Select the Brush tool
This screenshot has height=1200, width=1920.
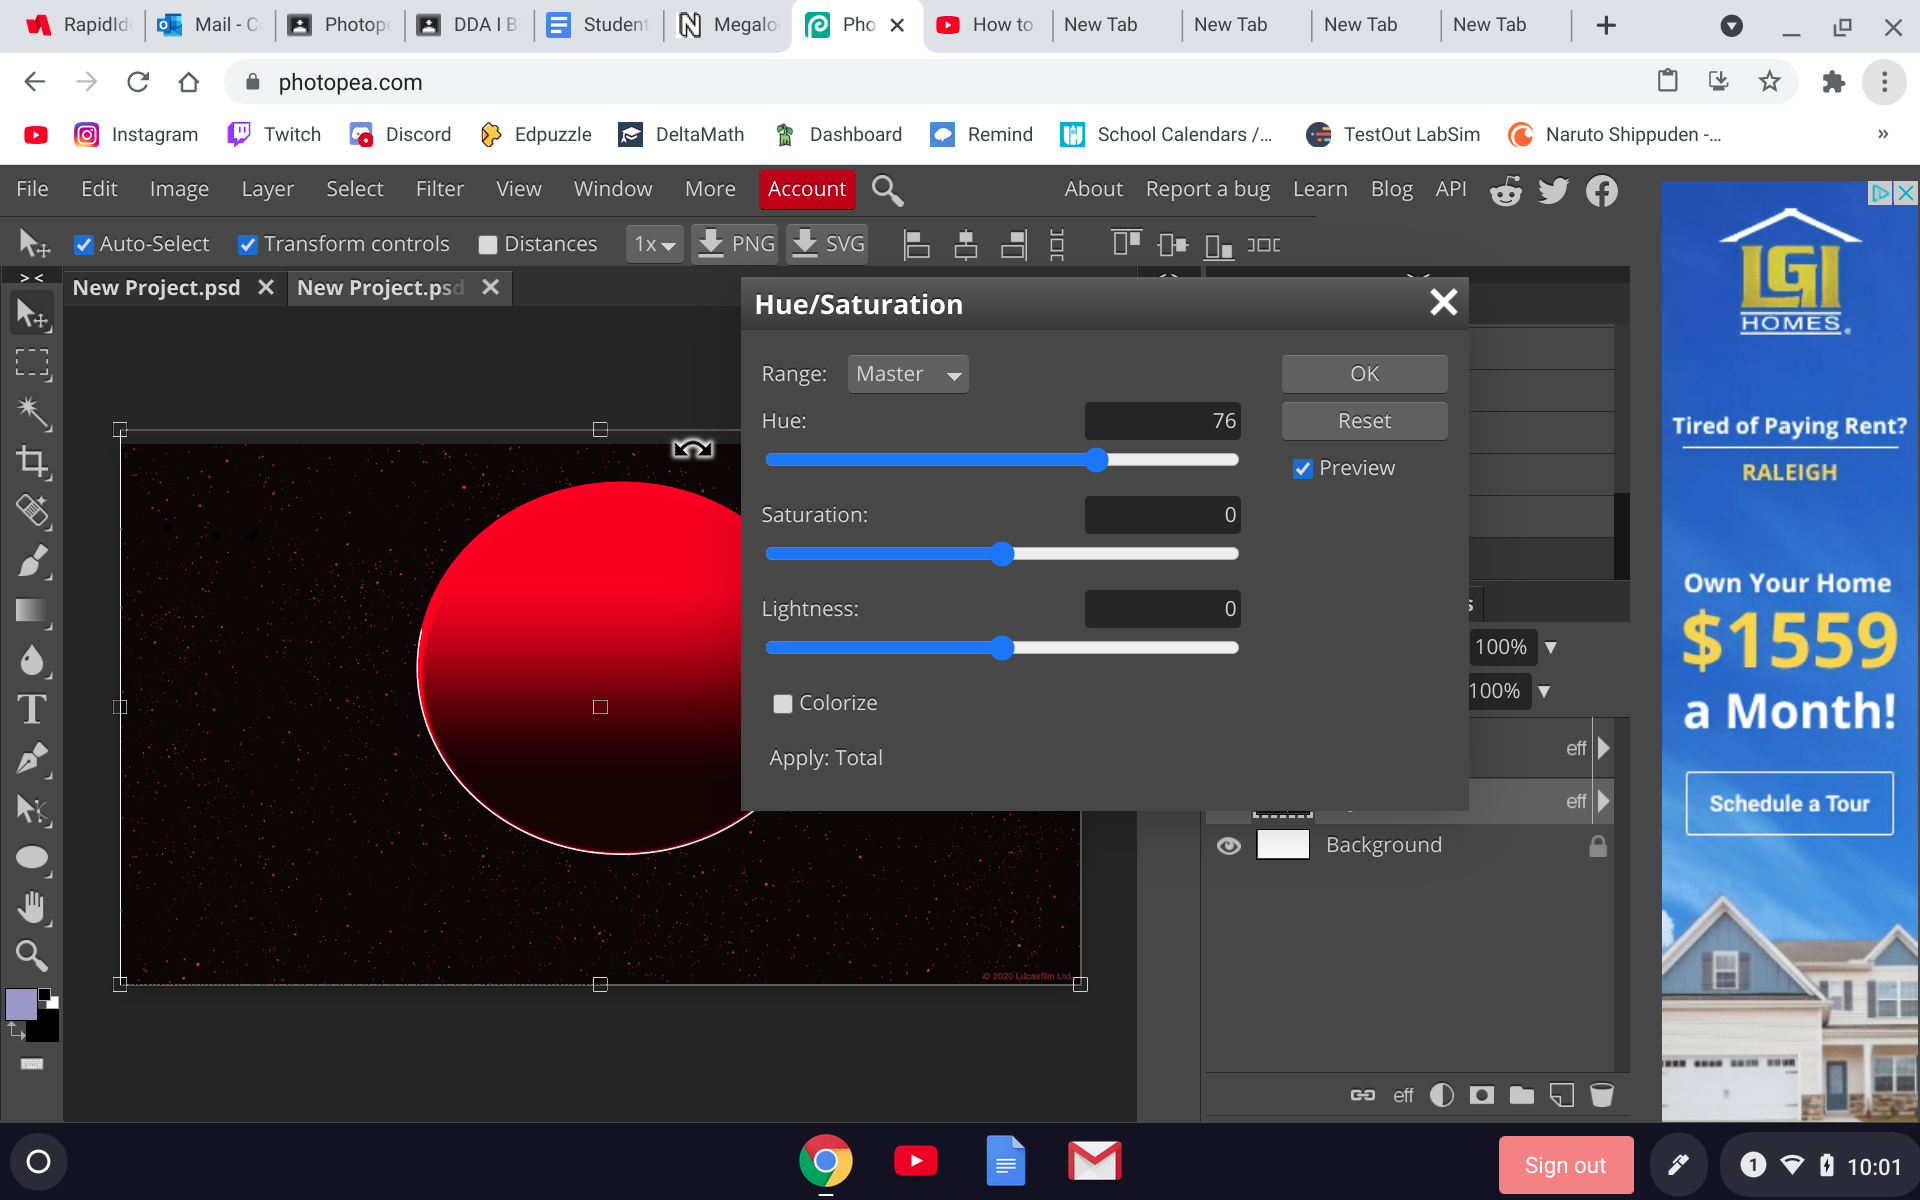33,561
